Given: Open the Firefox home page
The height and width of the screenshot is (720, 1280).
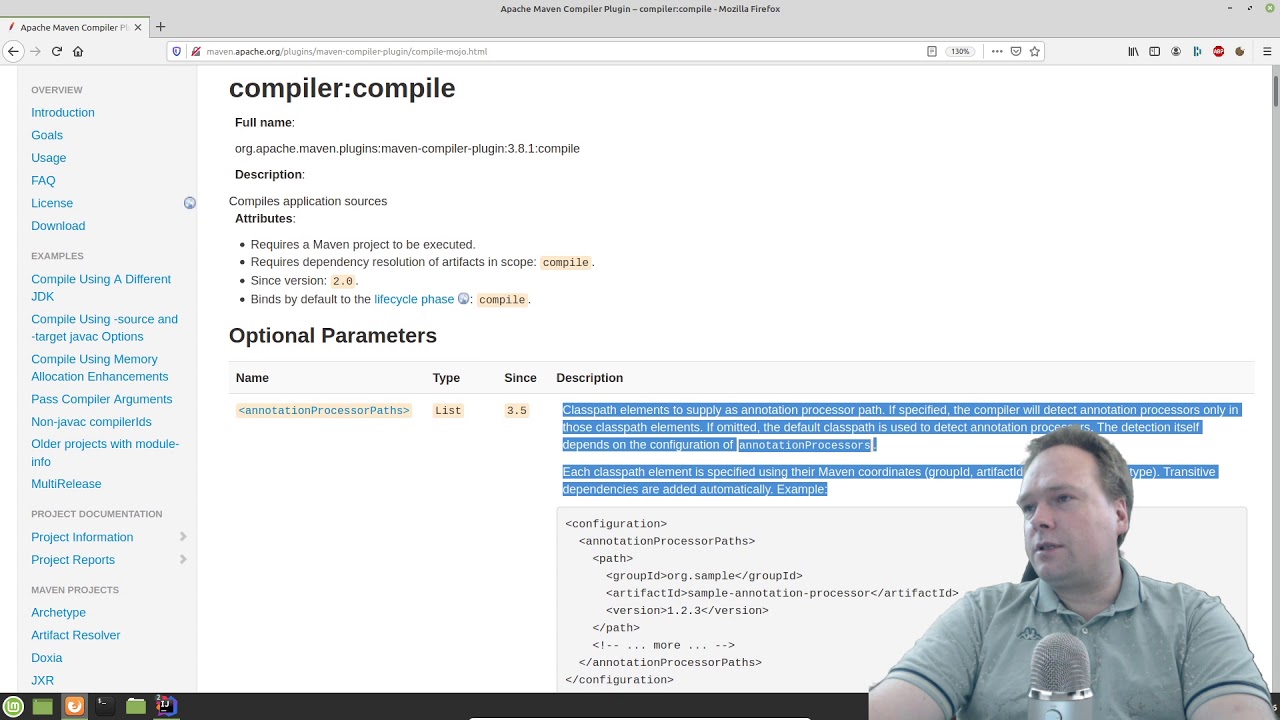Looking at the screenshot, I should (x=78, y=51).
